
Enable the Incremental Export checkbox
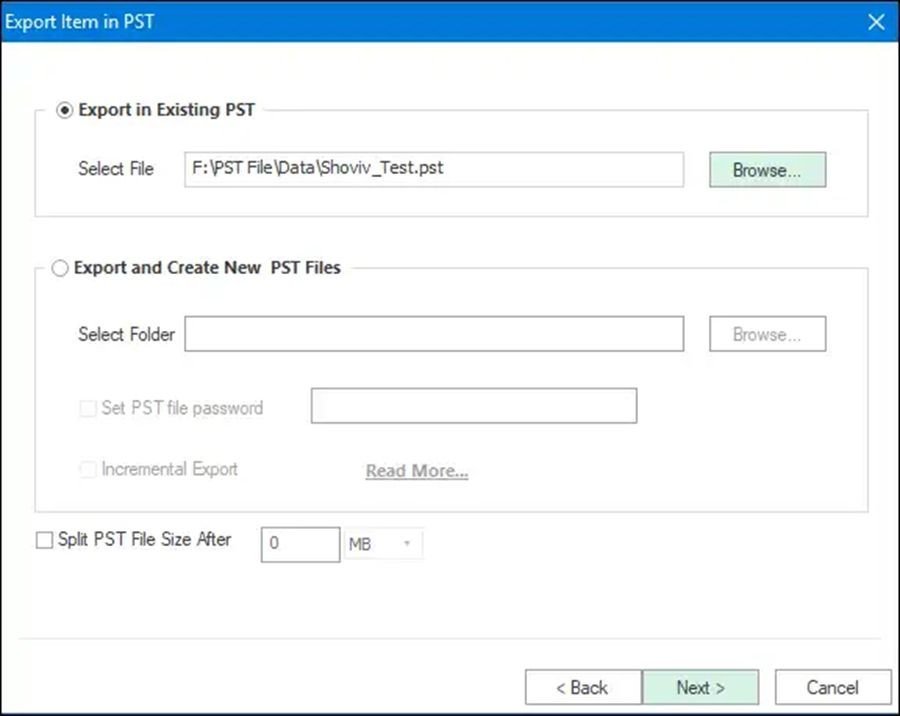(x=88, y=469)
